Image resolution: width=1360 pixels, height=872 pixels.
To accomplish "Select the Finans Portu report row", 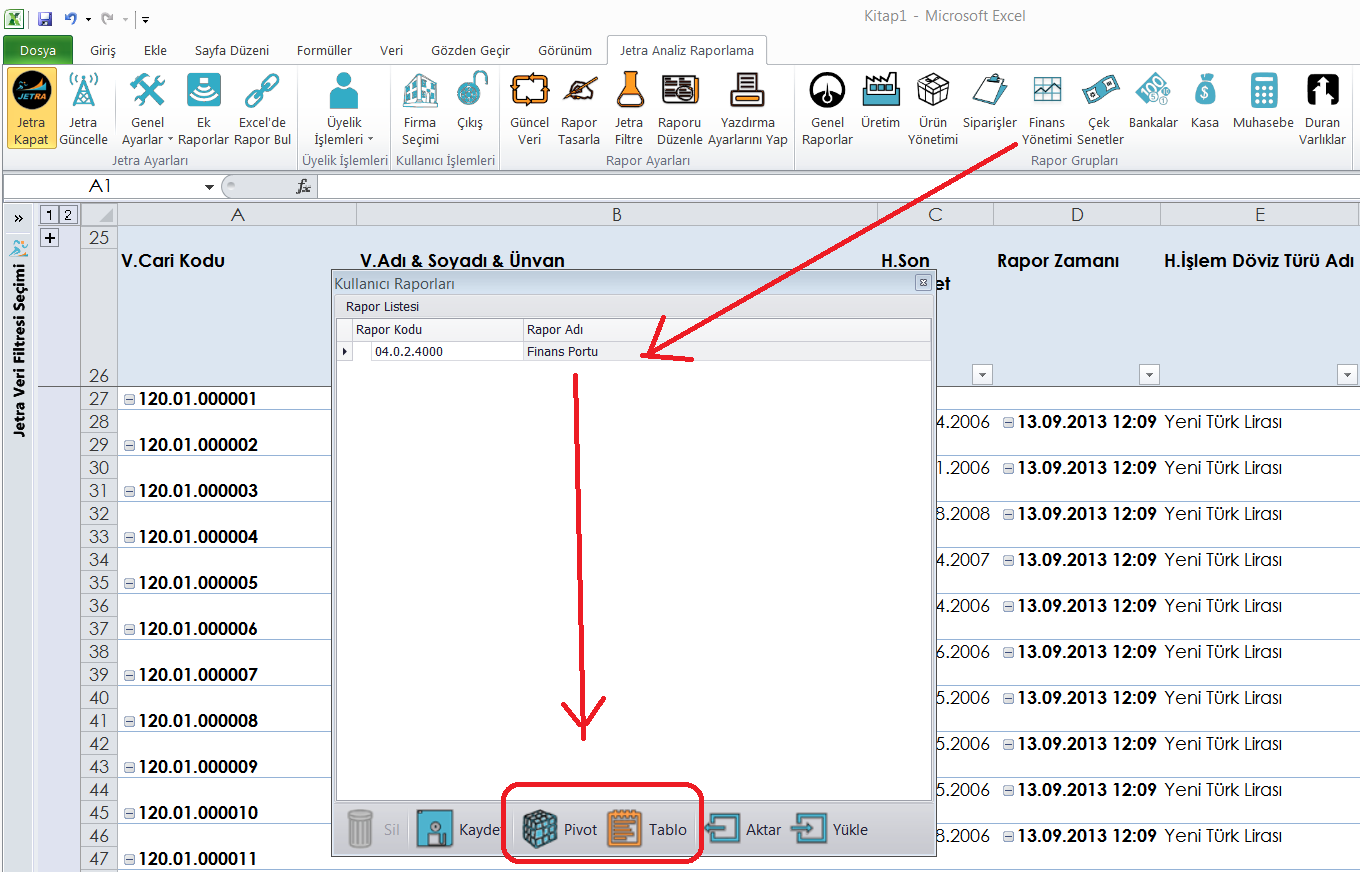I will pyautogui.click(x=634, y=351).
